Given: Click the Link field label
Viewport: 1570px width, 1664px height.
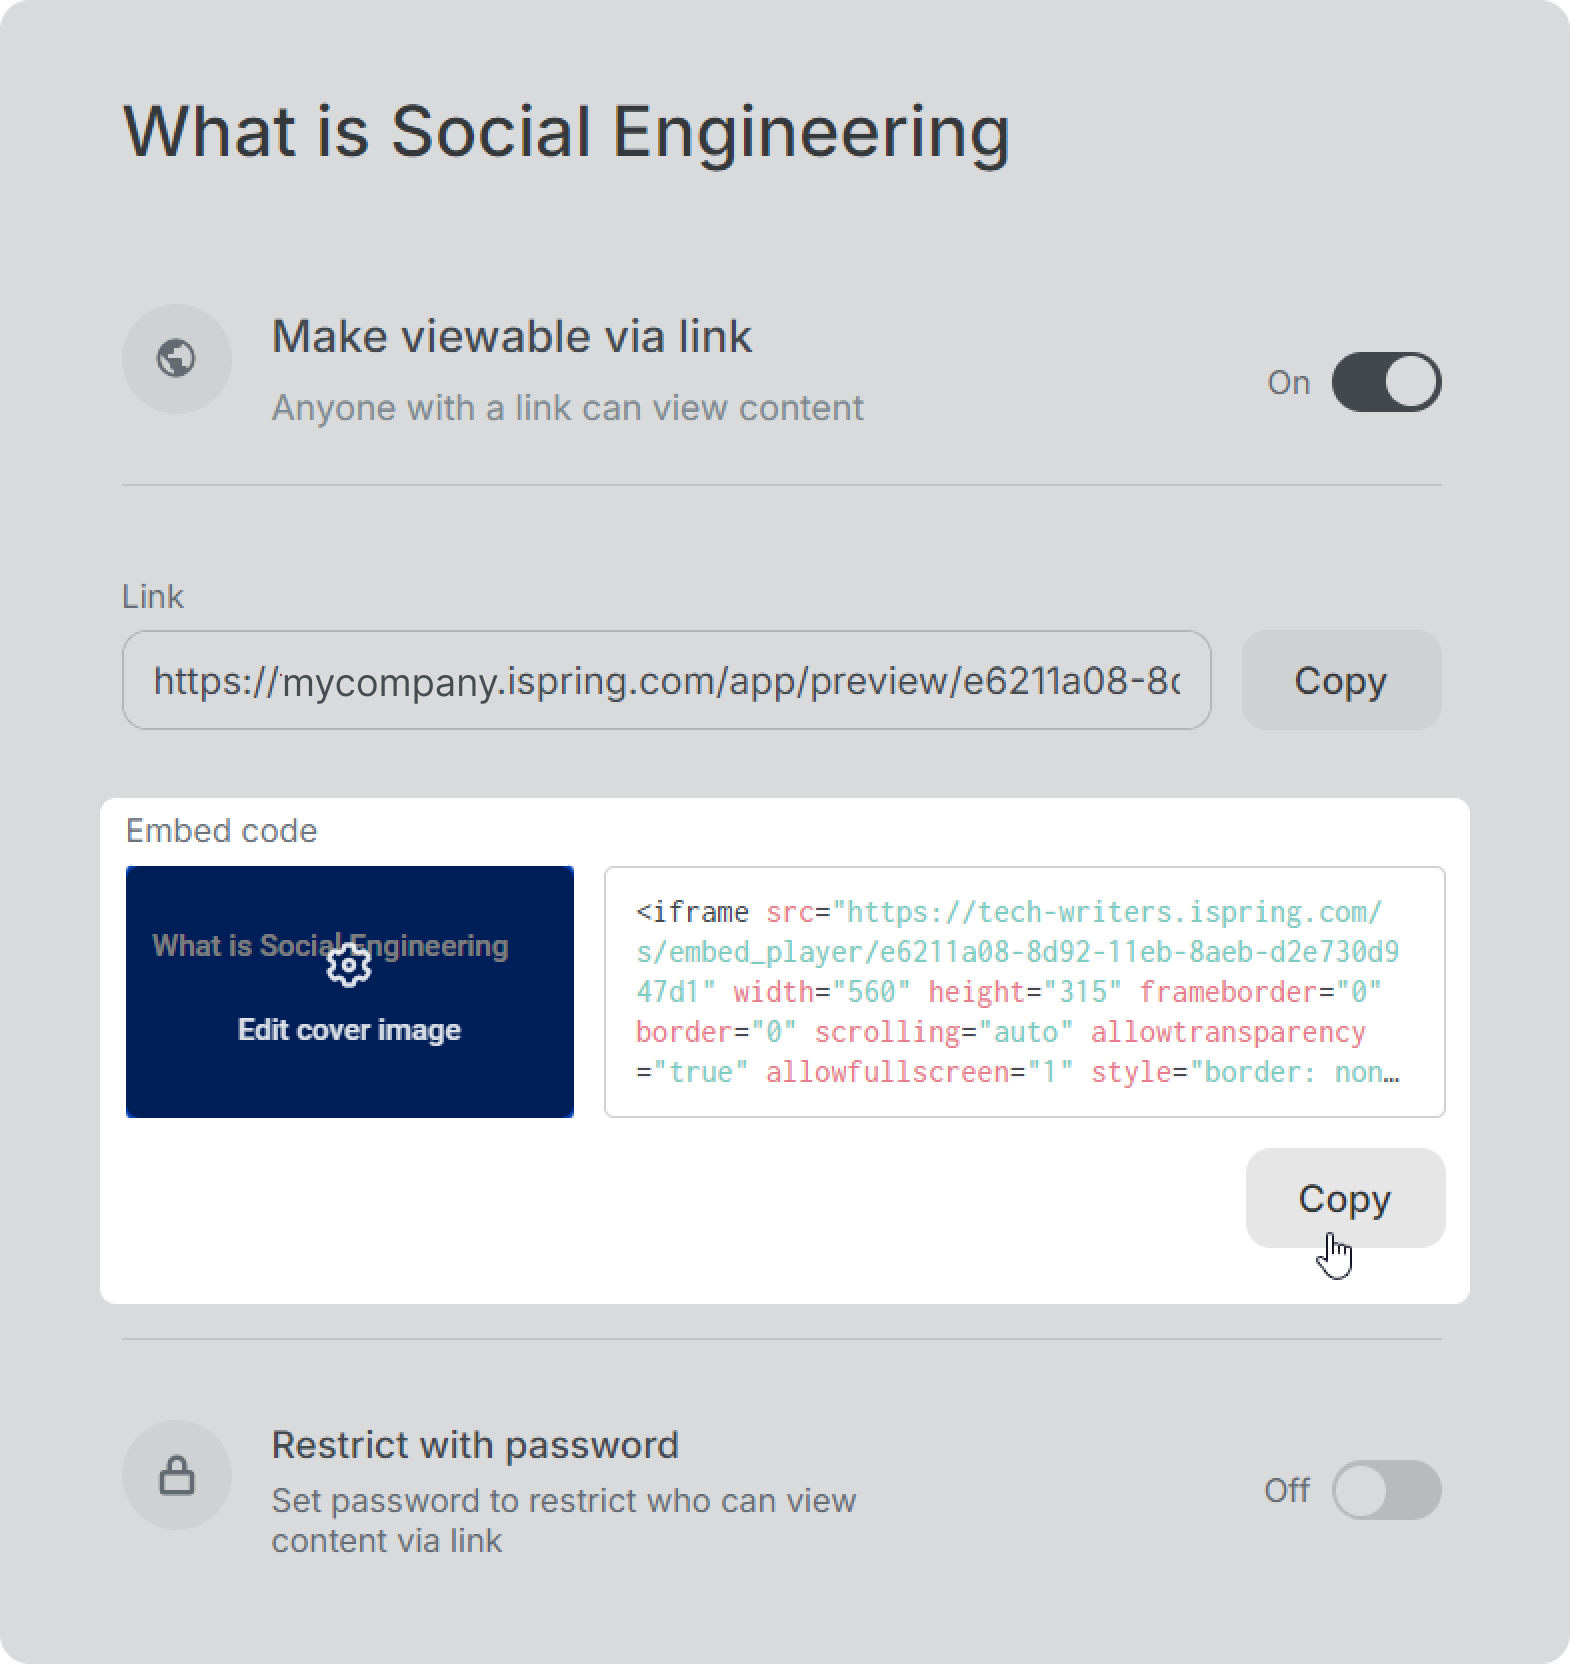Looking at the screenshot, I should (x=152, y=596).
